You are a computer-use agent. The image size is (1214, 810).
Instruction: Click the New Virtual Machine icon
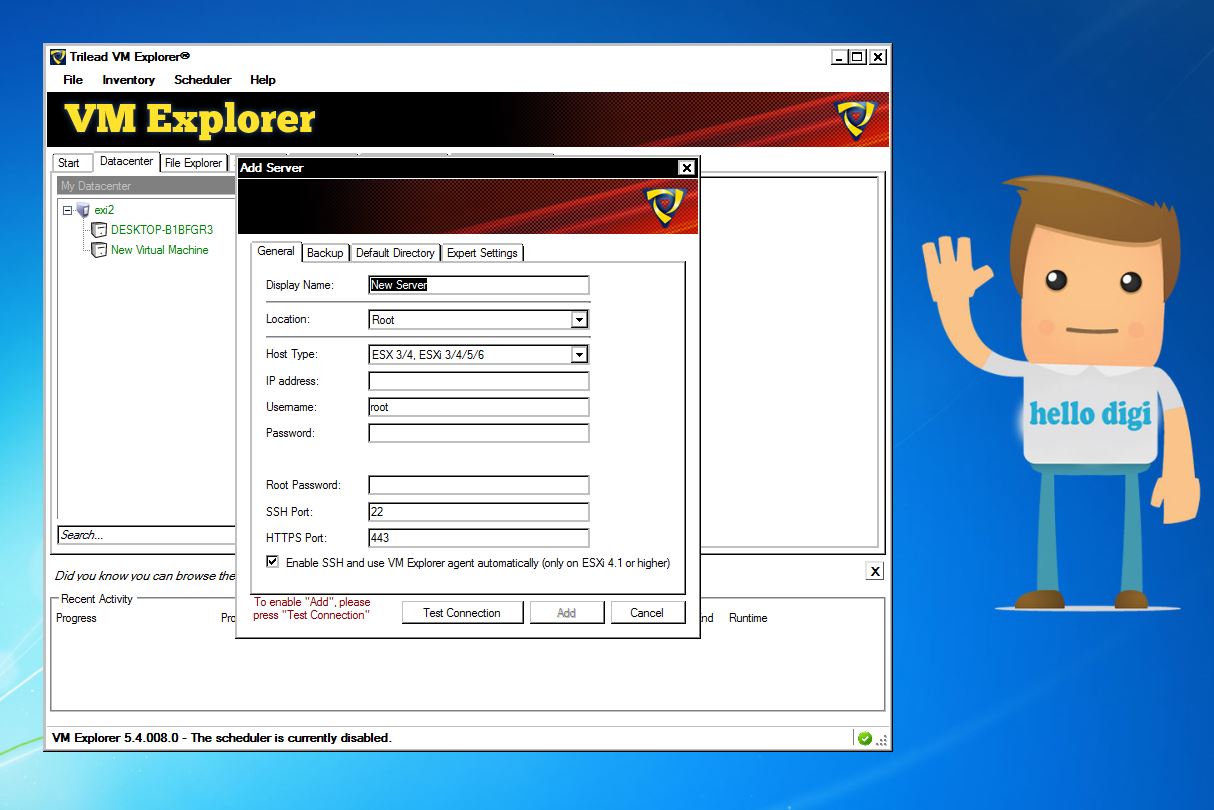tap(99, 250)
